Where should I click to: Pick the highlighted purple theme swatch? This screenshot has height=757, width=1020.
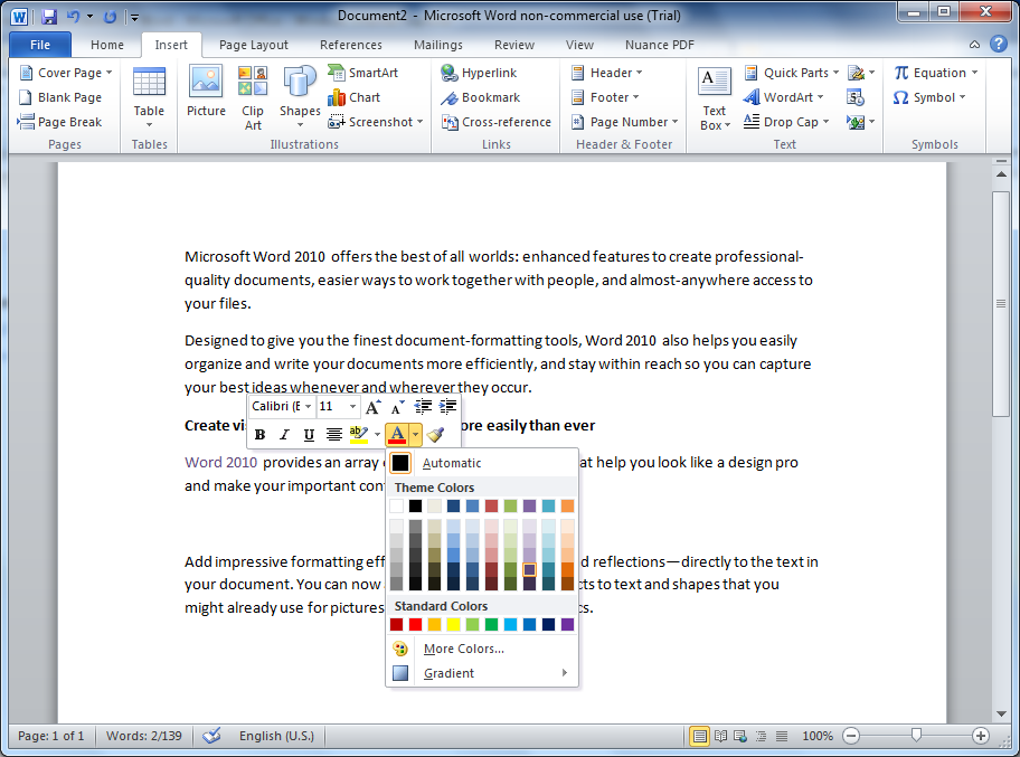click(x=530, y=570)
